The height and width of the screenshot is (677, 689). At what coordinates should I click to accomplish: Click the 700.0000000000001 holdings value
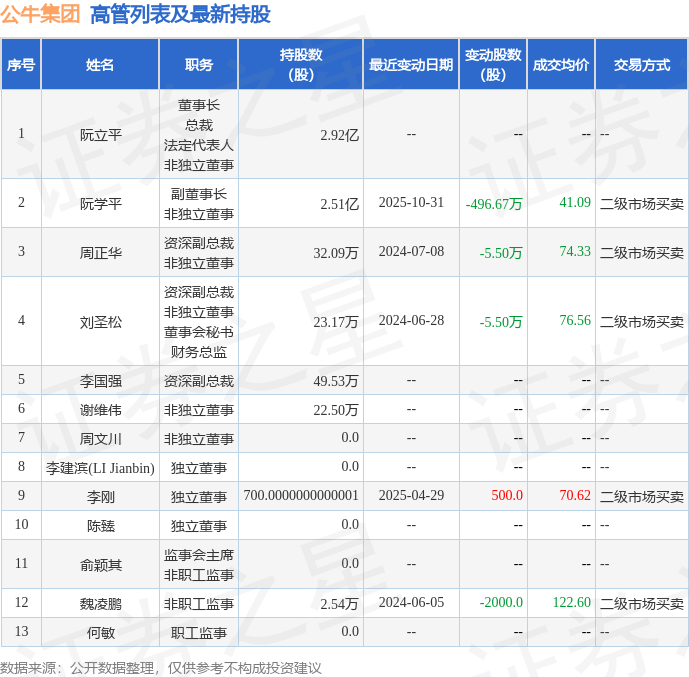coord(301,496)
